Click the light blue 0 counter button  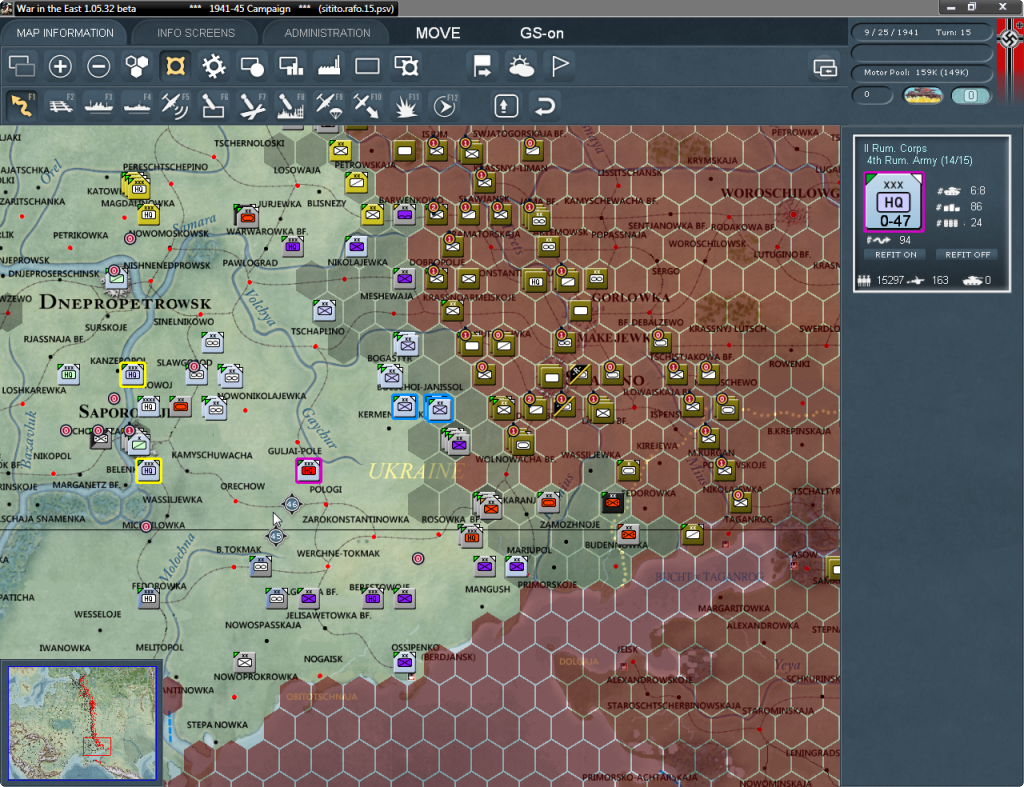pos(970,96)
